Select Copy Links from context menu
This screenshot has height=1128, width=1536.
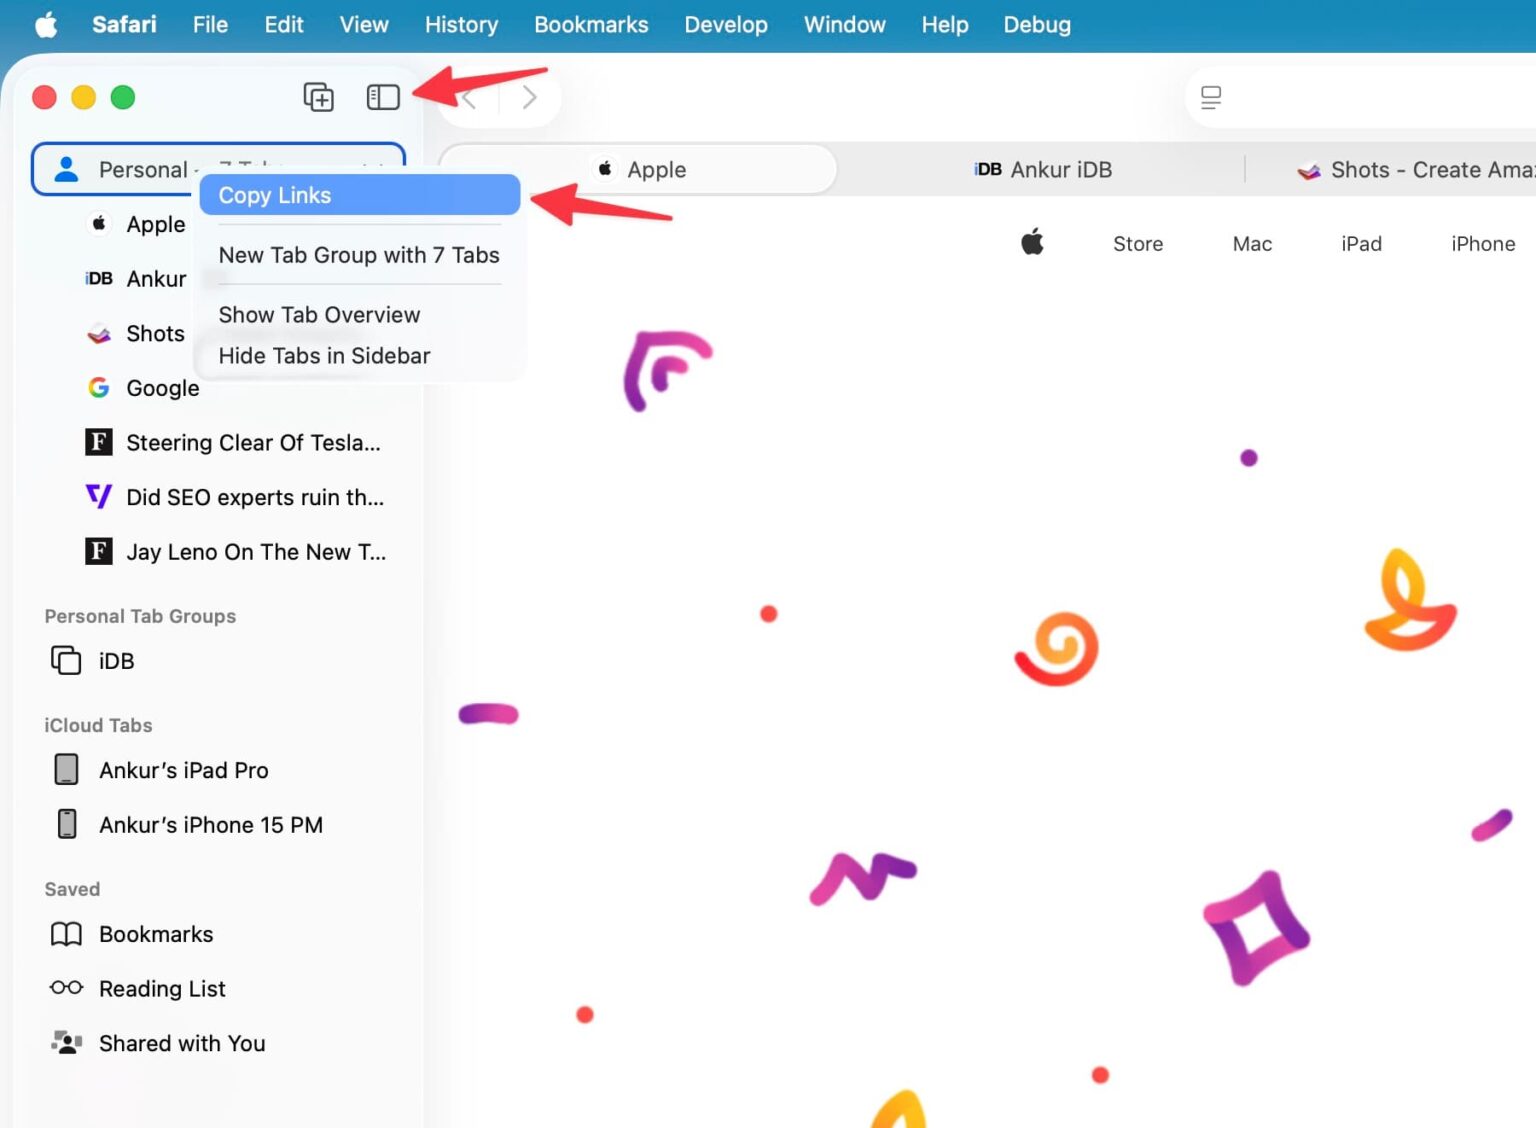(x=359, y=195)
